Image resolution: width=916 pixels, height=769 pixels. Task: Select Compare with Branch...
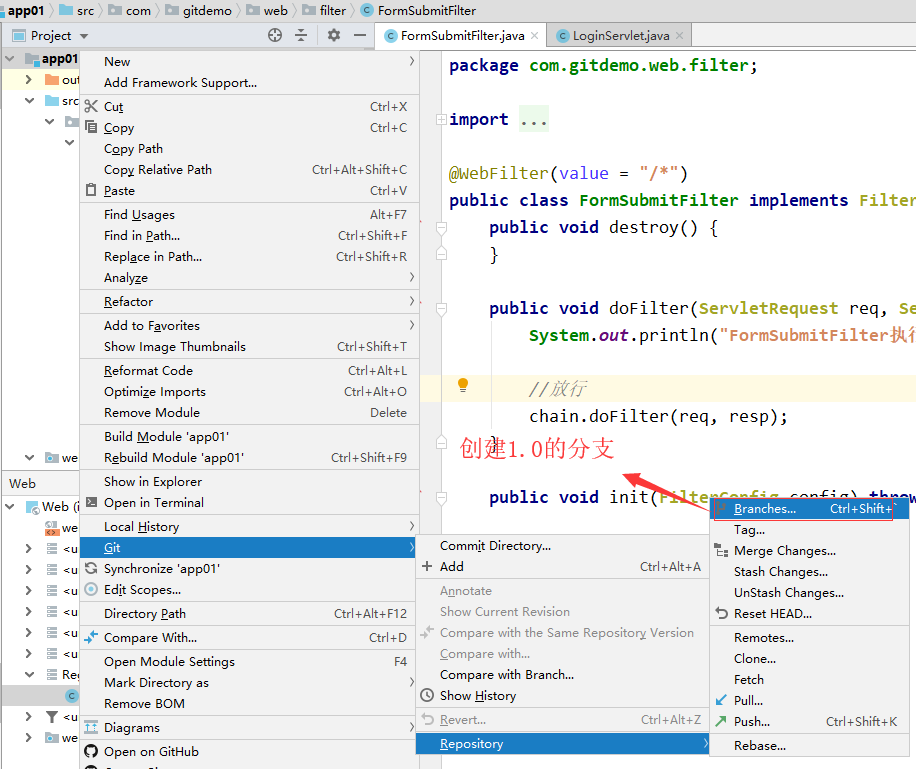point(563,674)
